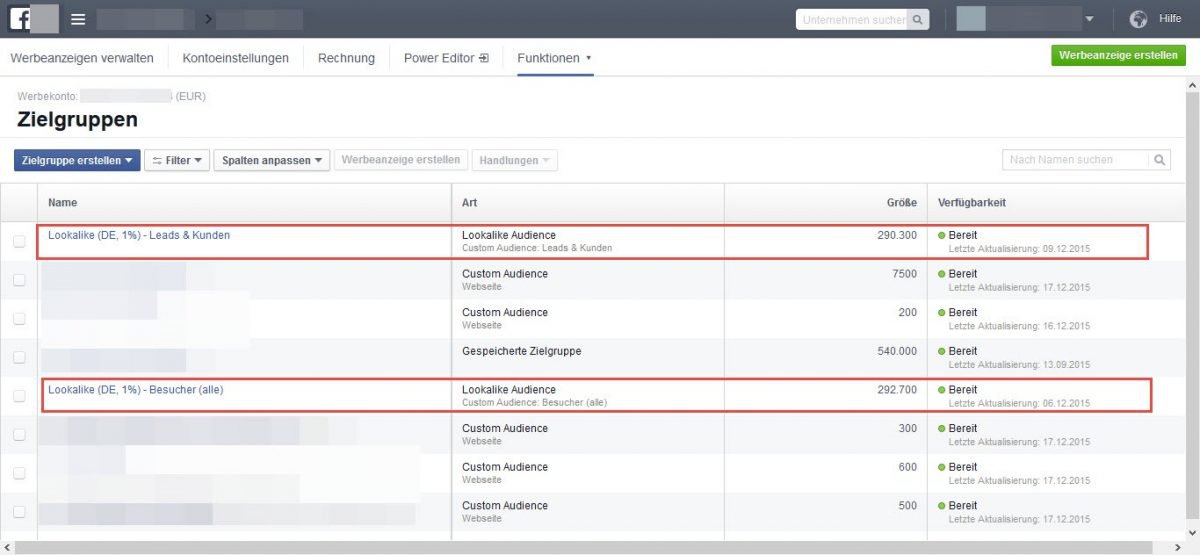Click the Filter sliders icon

[157, 161]
